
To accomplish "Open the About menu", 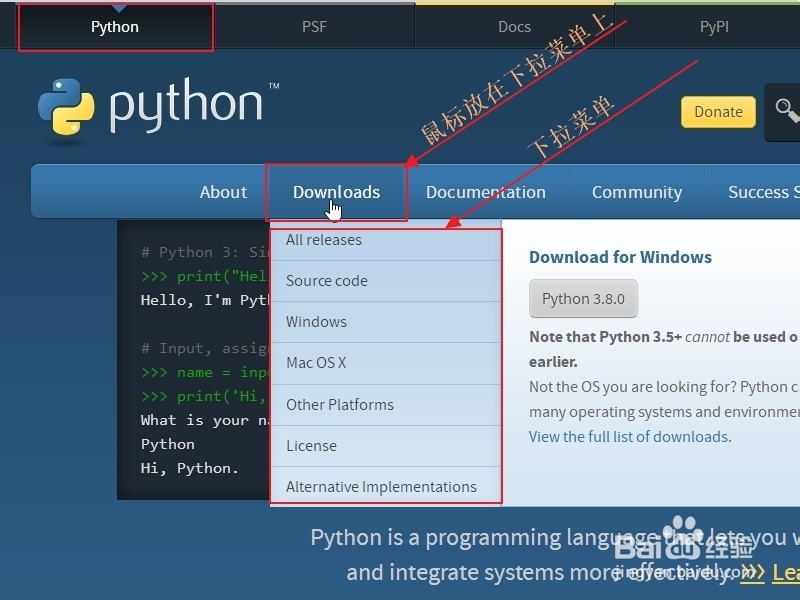I will click(x=223, y=192).
